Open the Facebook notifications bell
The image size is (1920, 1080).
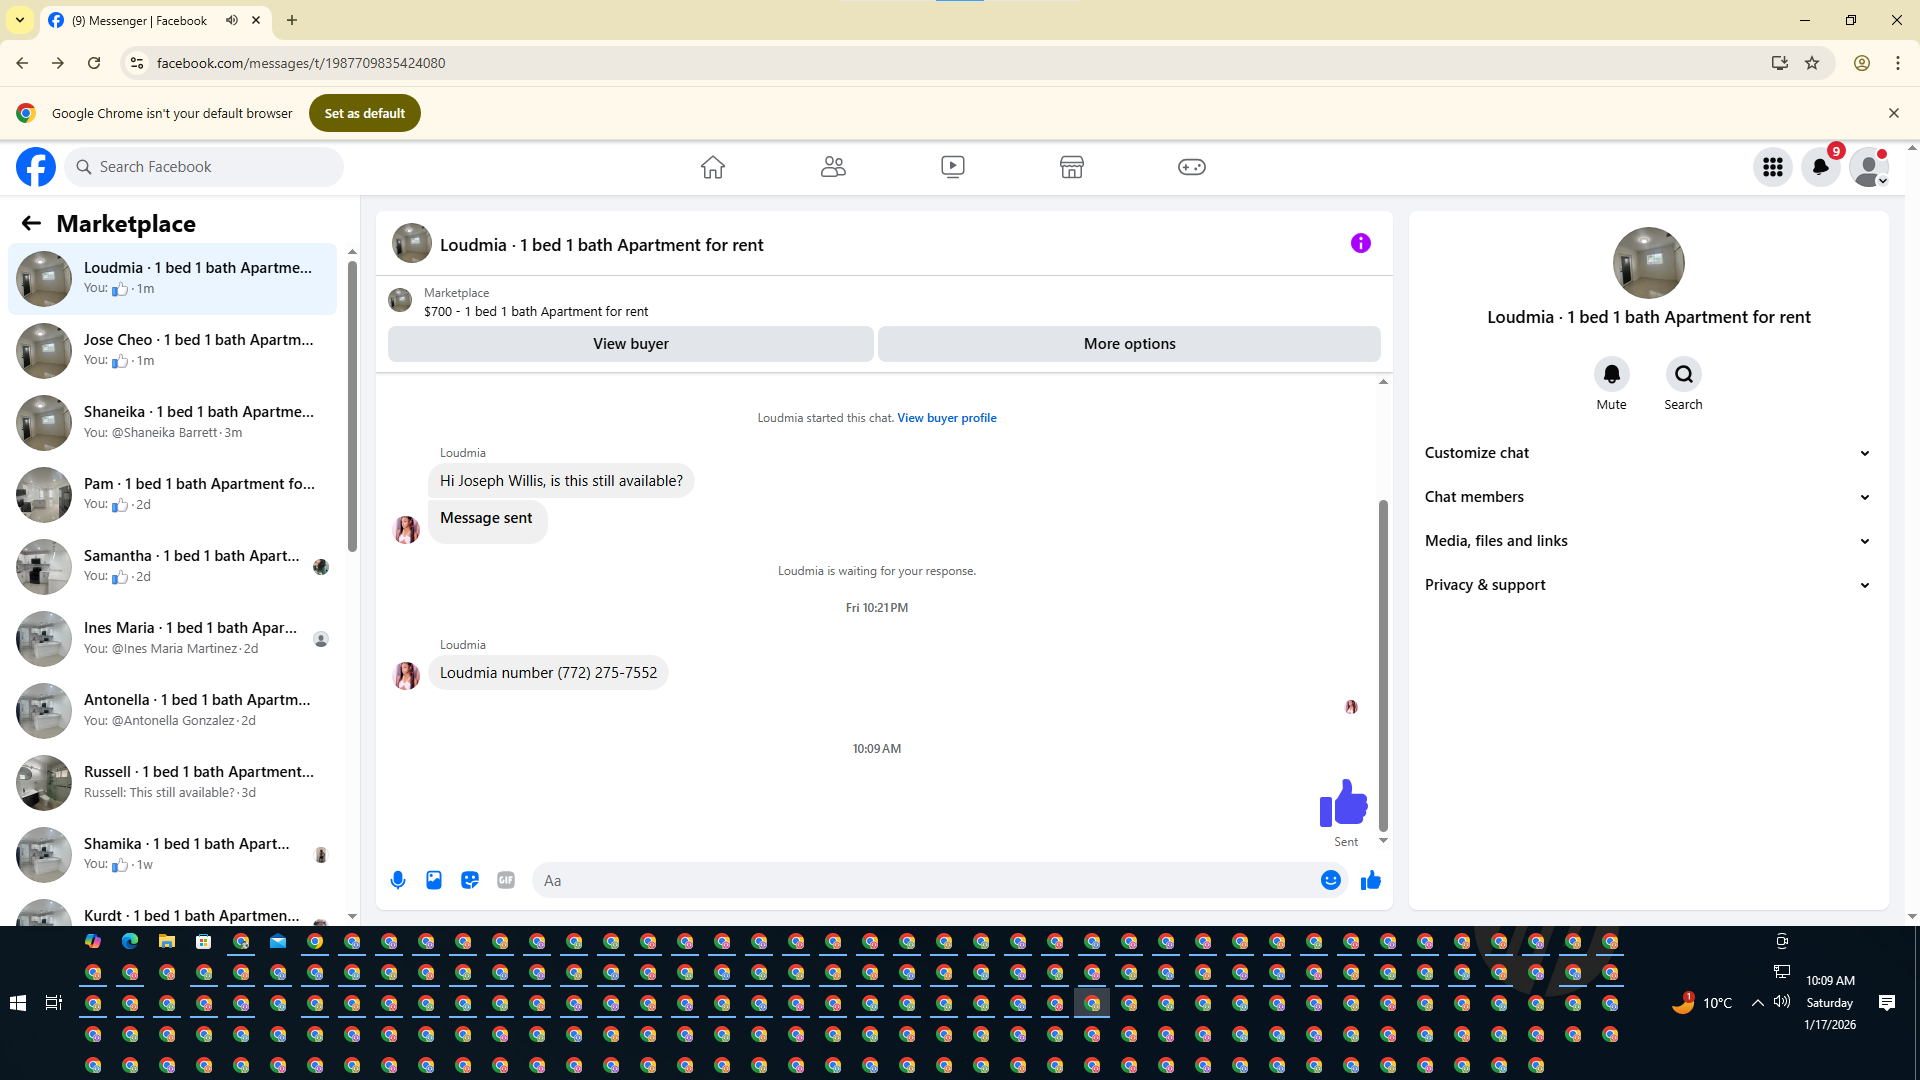pyautogui.click(x=1820, y=167)
